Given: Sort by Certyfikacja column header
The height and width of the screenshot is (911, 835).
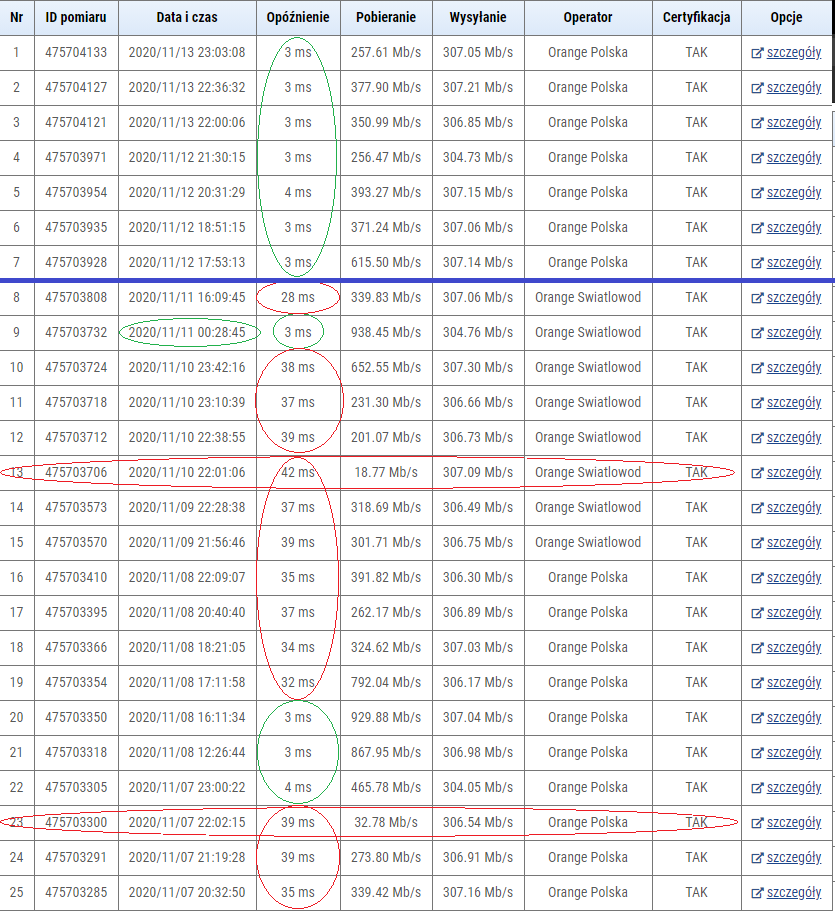Looking at the screenshot, I should point(697,17).
